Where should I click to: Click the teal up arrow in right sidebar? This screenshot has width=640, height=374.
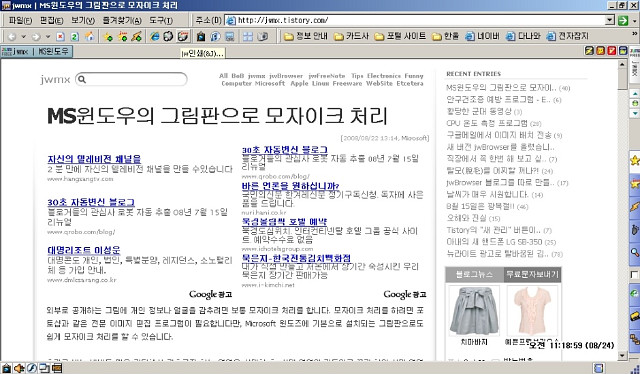(635, 94)
